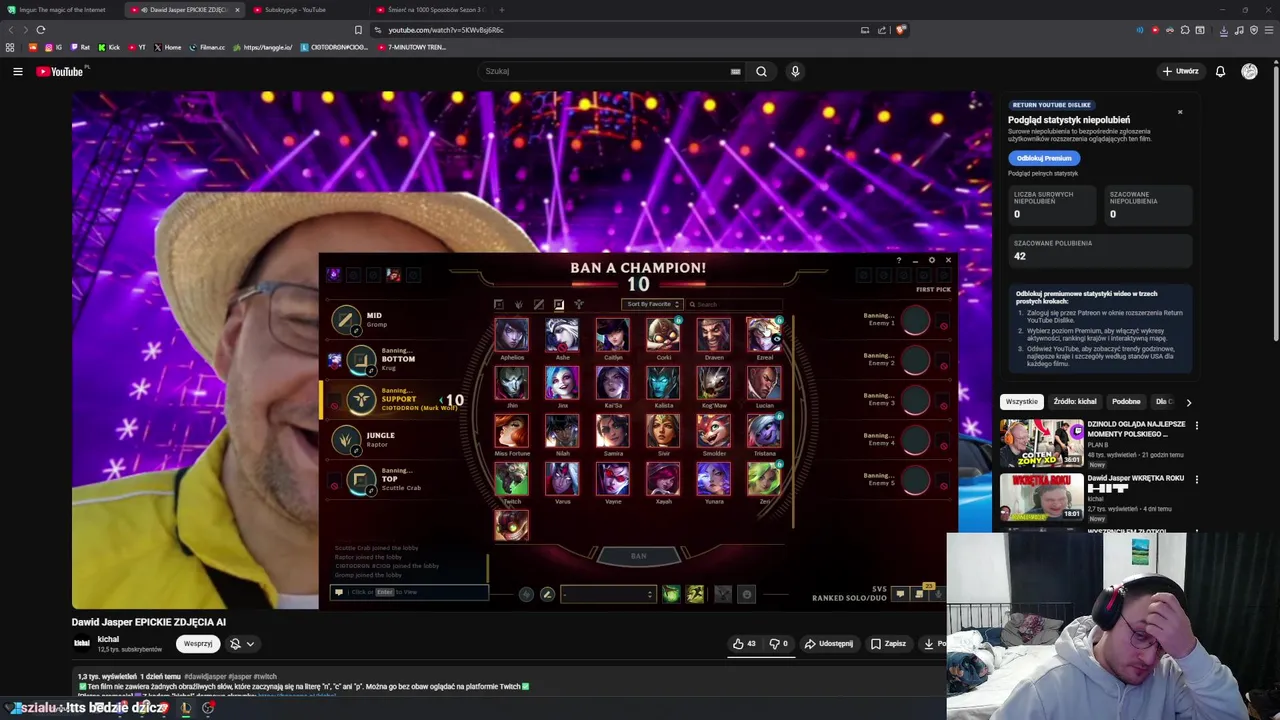Click the Zapisz save button

[888, 644]
